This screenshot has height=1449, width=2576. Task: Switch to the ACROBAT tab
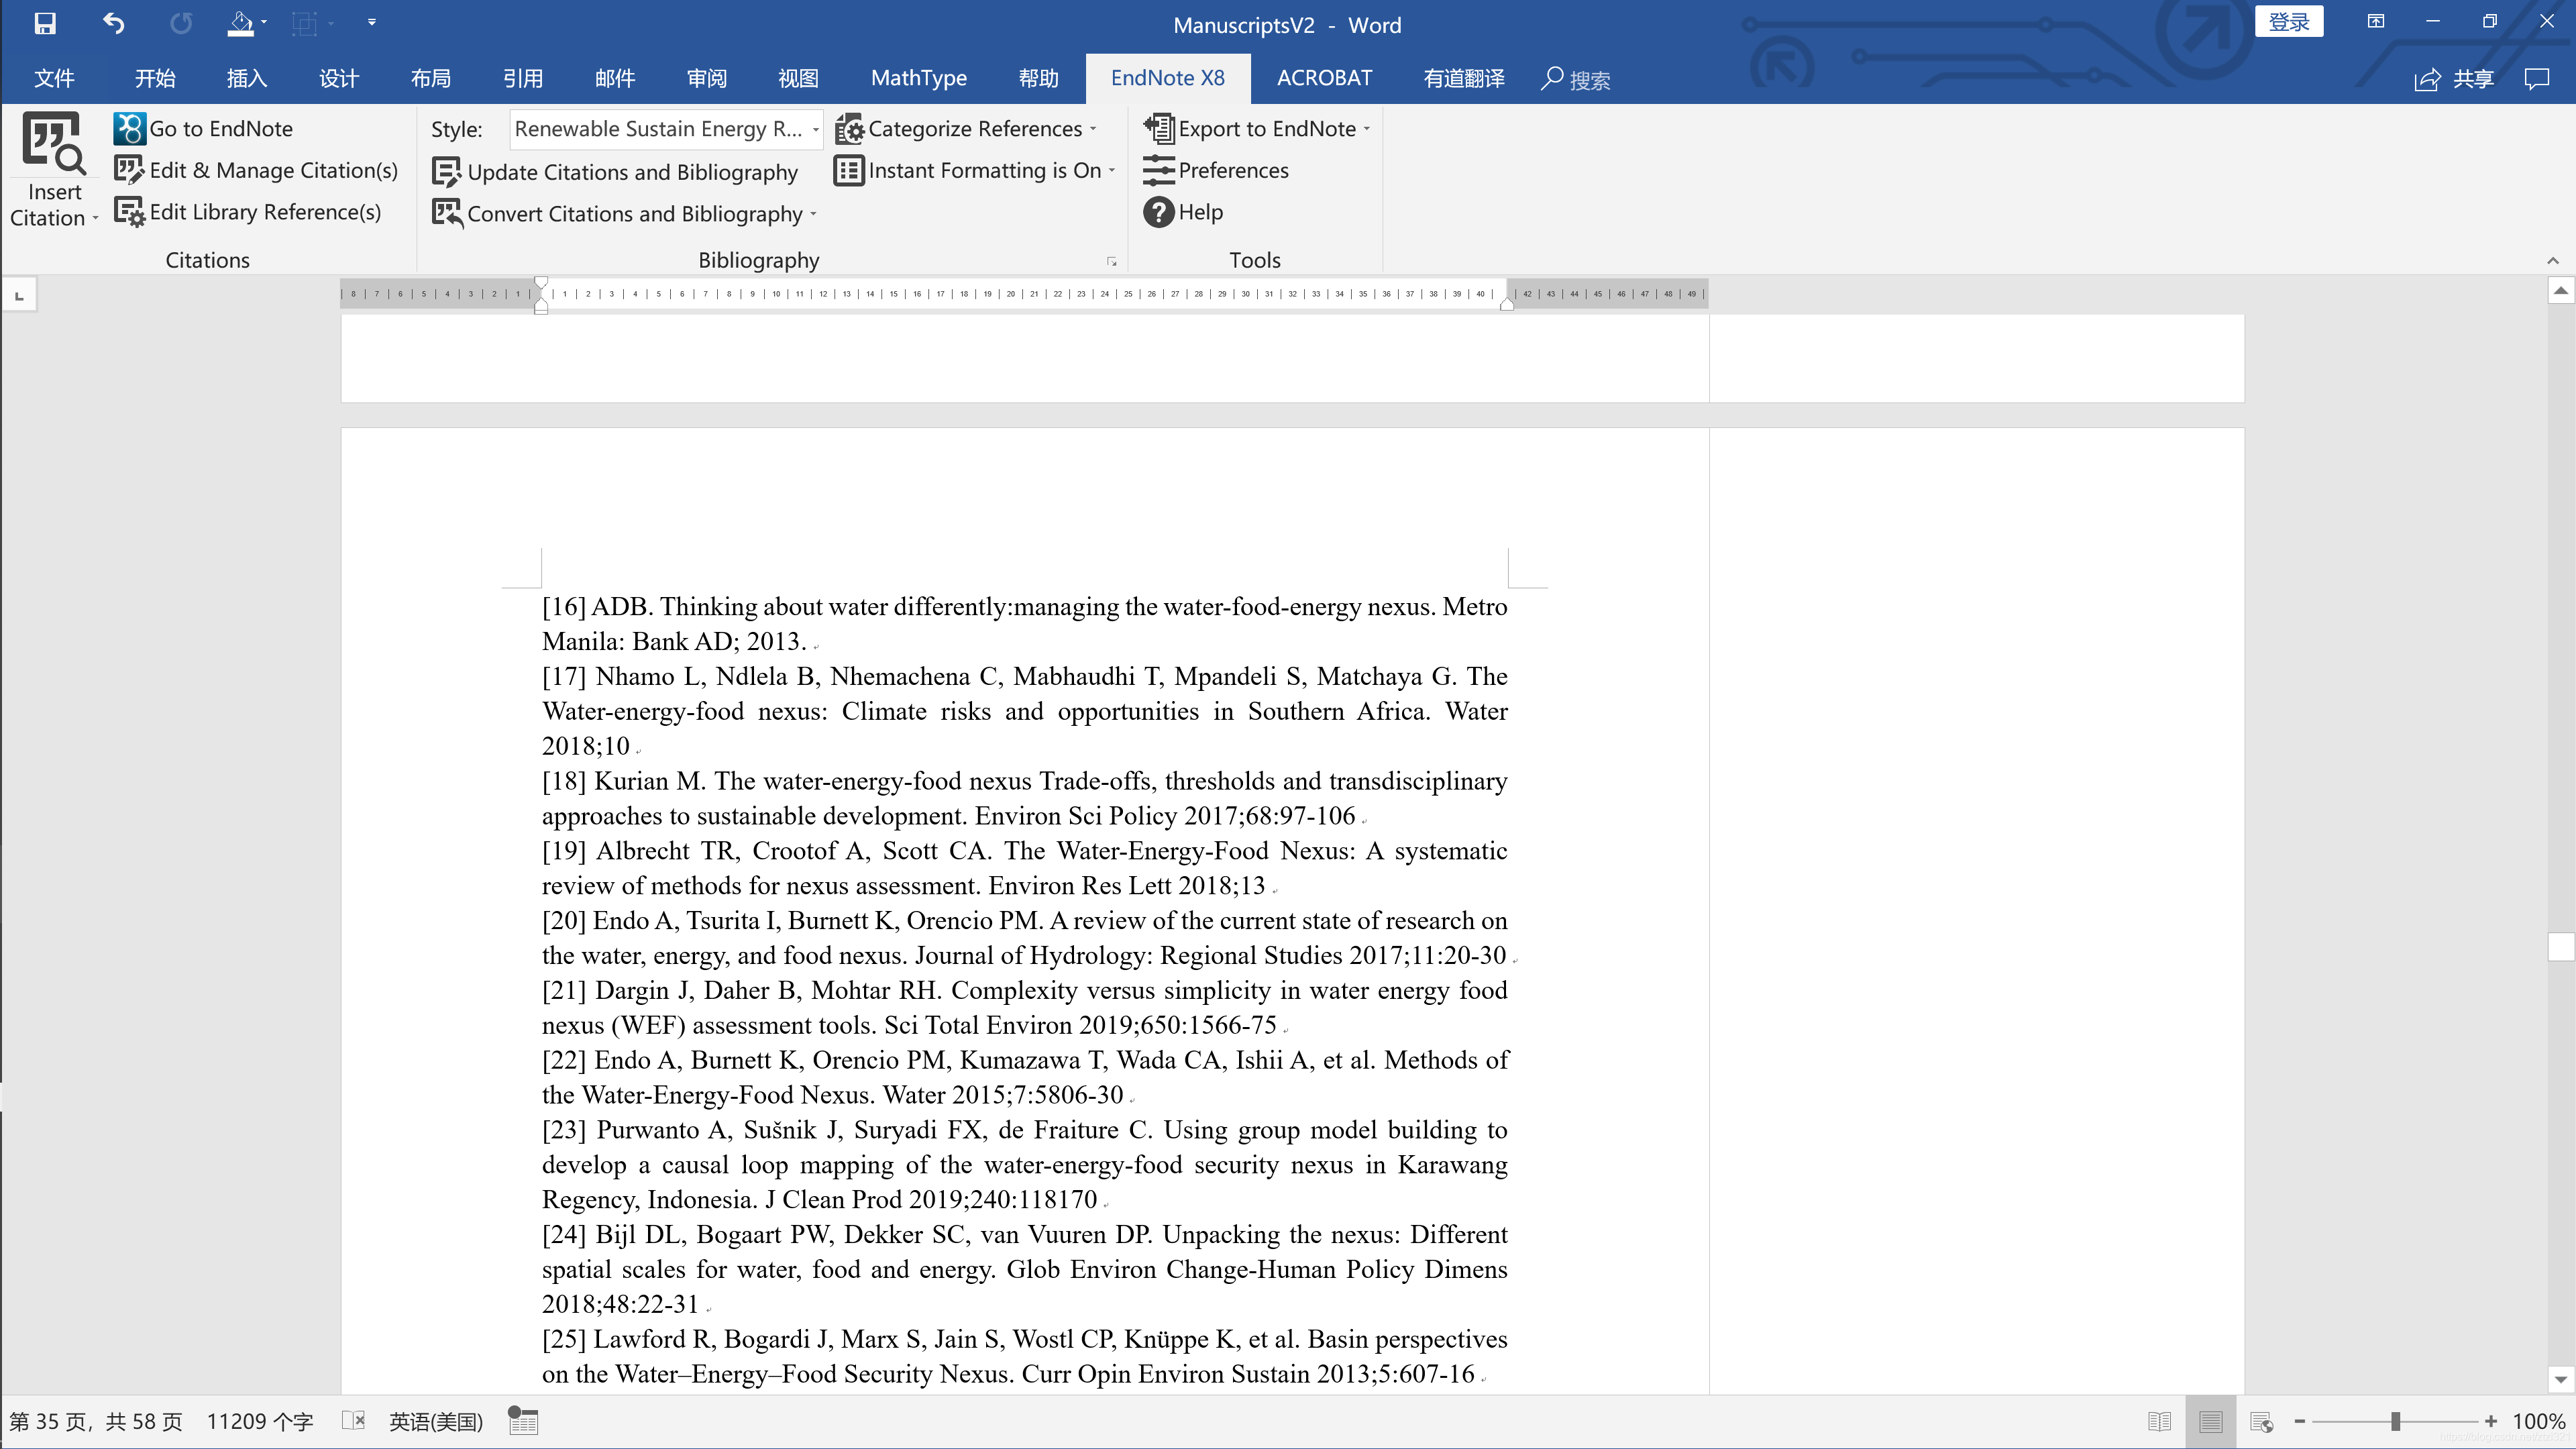pyautogui.click(x=1324, y=78)
